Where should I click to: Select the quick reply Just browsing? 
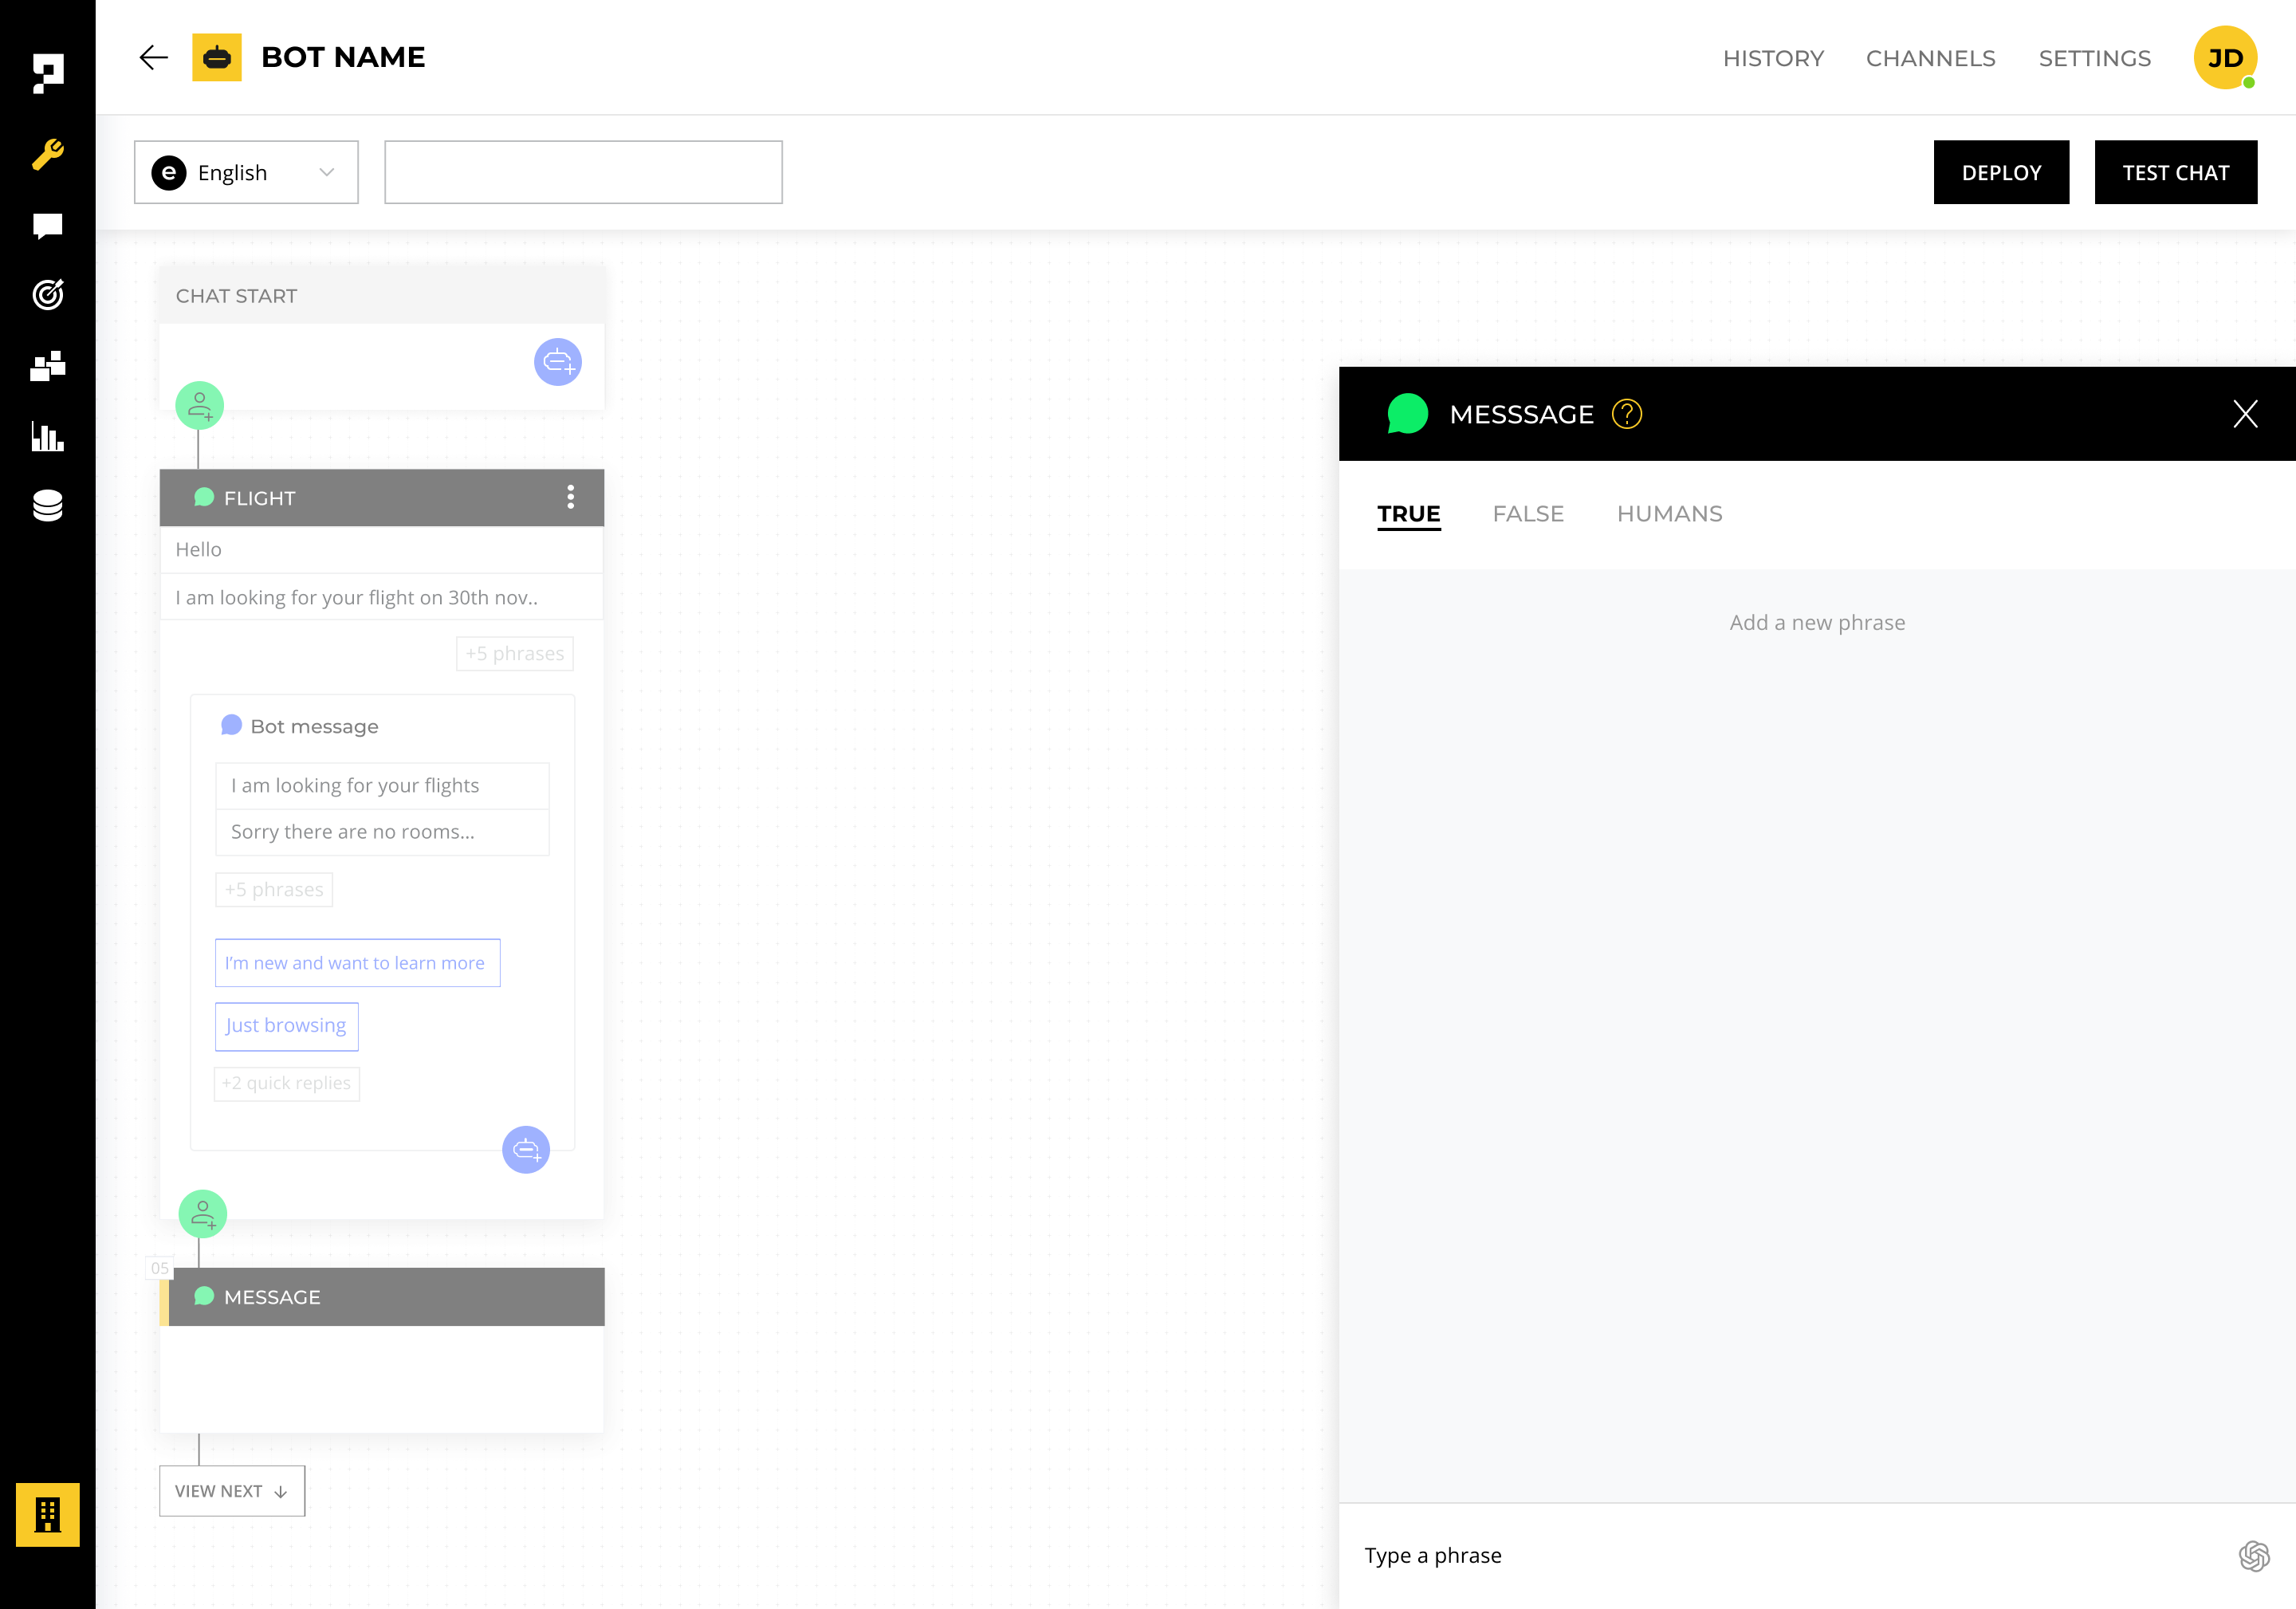(x=286, y=1025)
